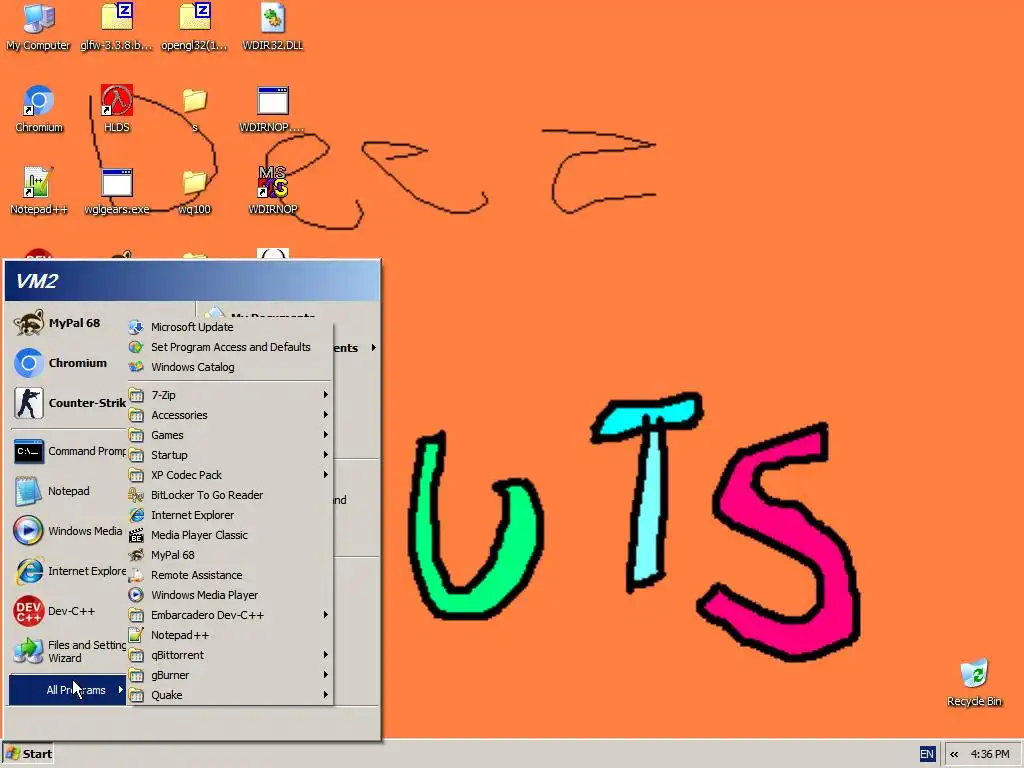Viewport: 1024px width, 768px height.
Task: Launch Chromium desktop shortcut
Action: point(39,108)
